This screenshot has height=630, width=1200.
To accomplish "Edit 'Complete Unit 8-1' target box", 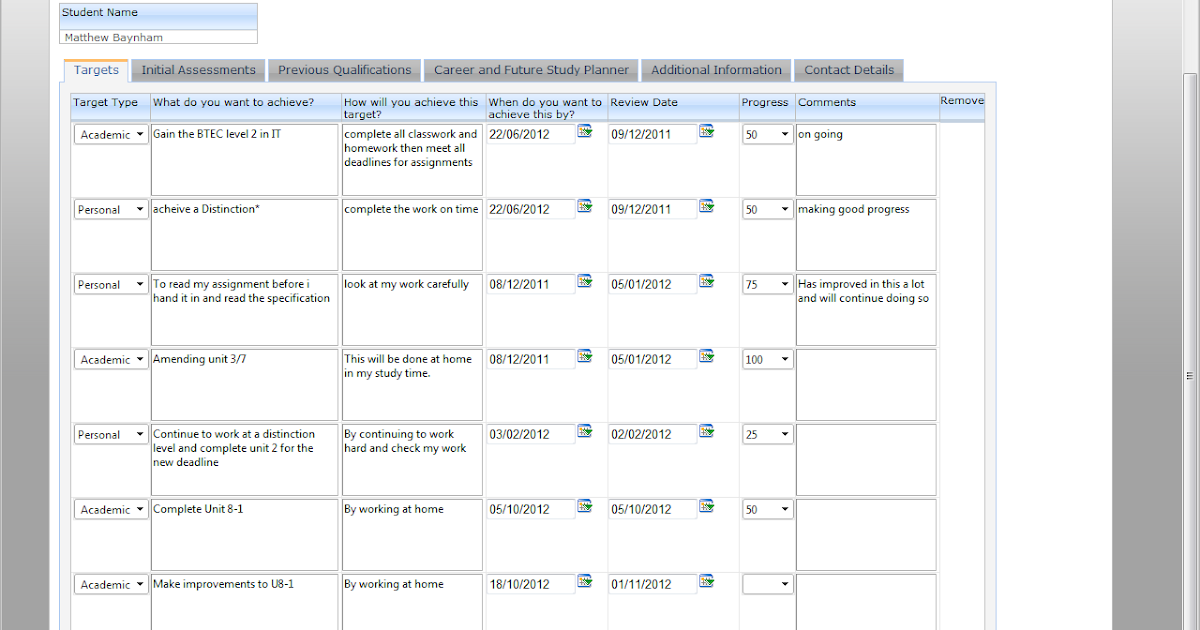I will click(x=244, y=535).
